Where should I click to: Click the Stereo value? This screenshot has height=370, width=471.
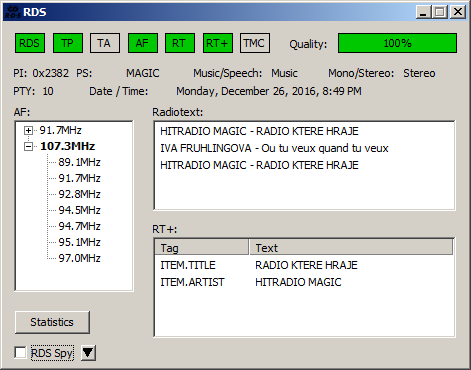419,73
